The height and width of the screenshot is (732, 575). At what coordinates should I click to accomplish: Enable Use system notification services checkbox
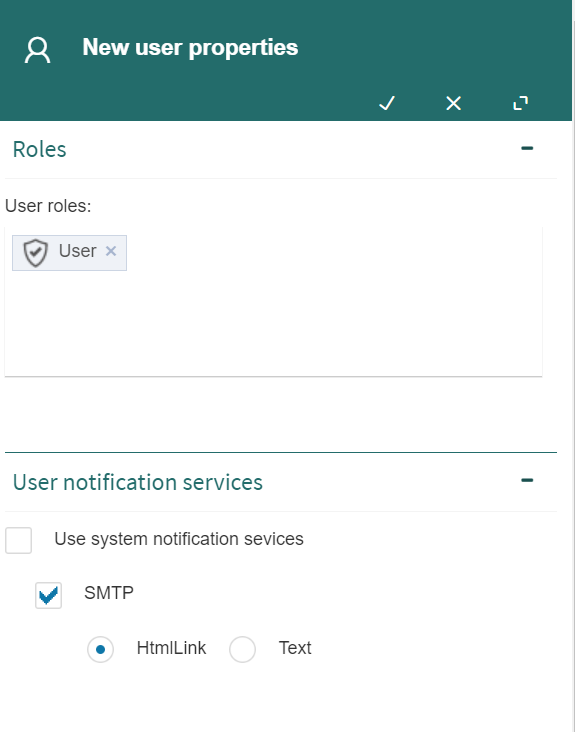[18, 541]
